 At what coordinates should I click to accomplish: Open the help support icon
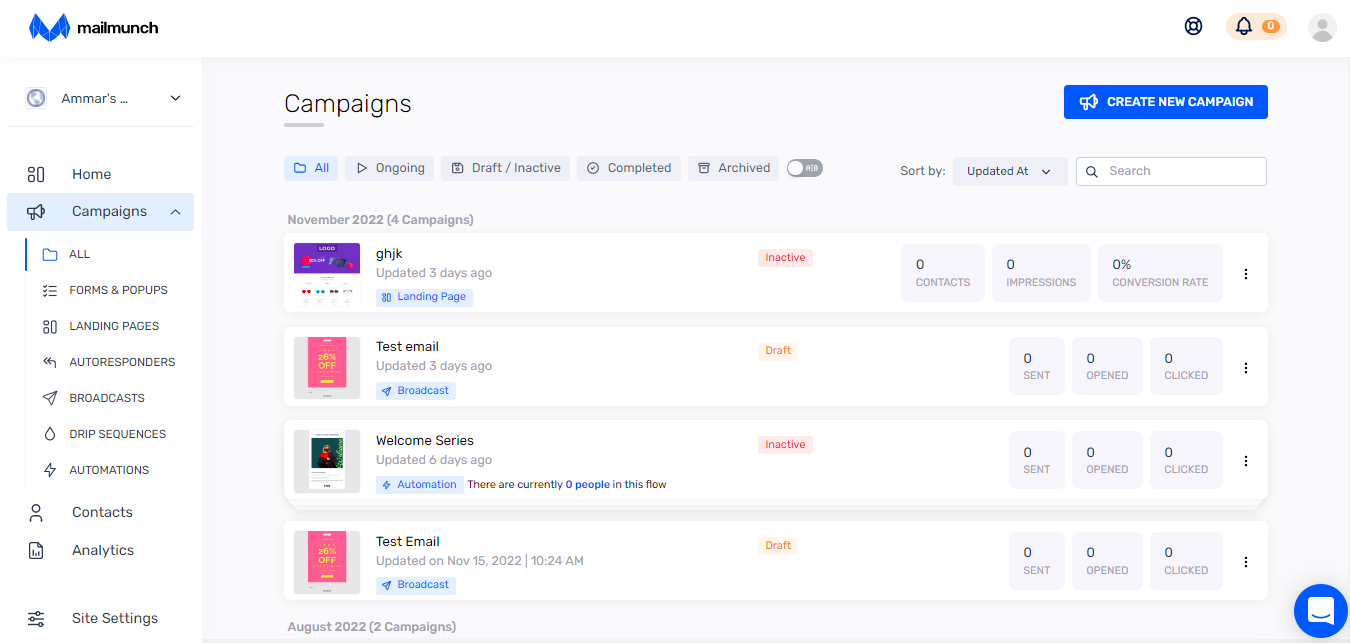coord(1193,26)
